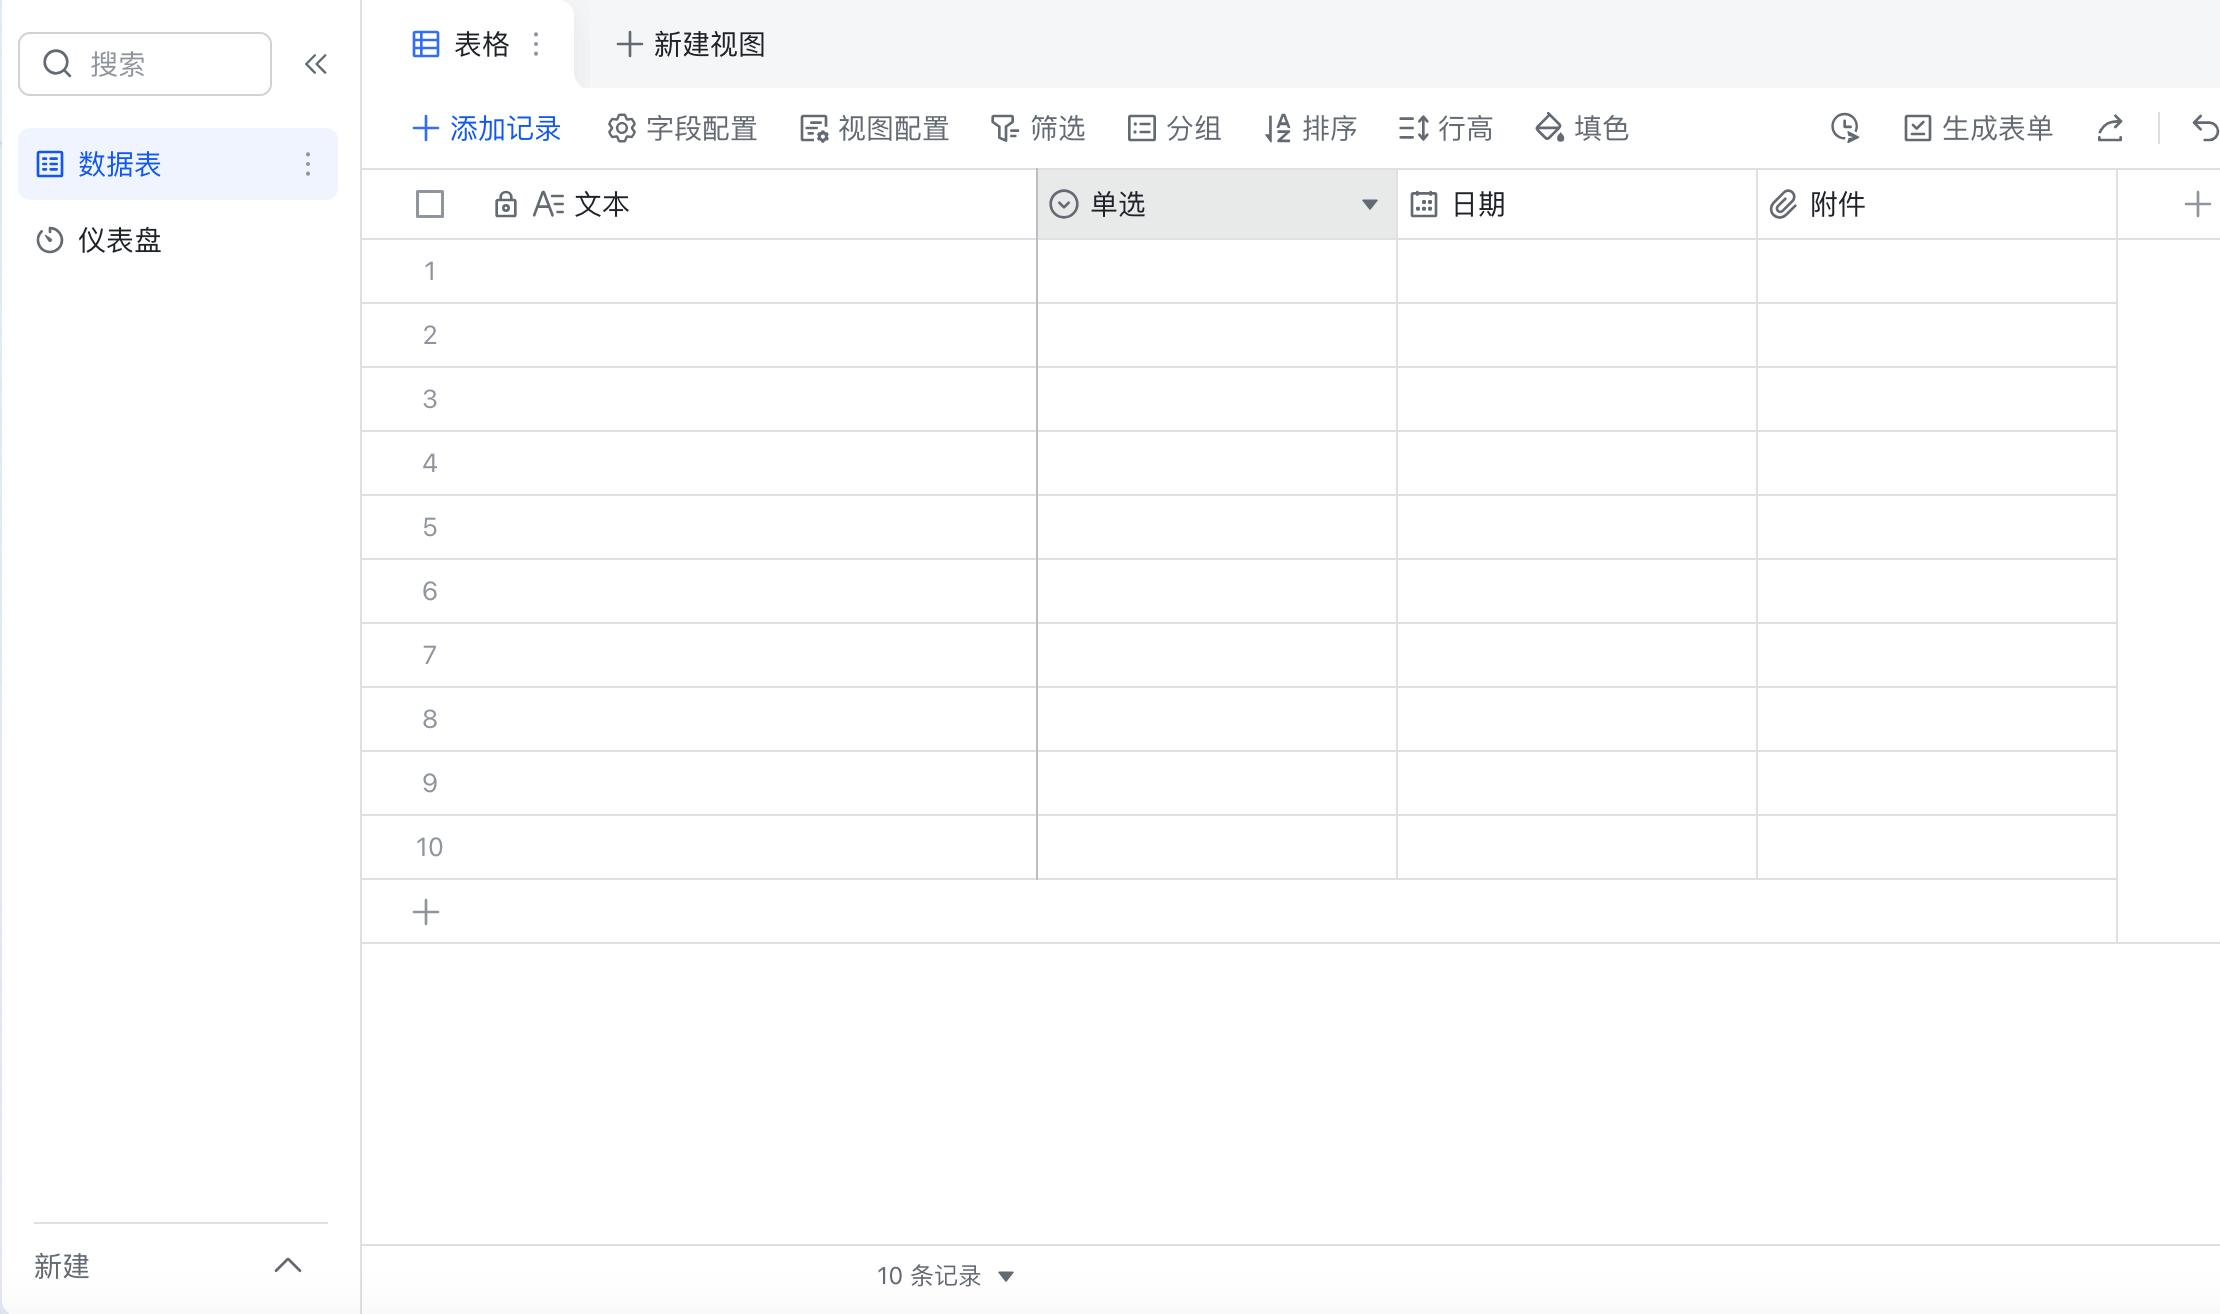Viewport: 2220px width, 1314px height.
Task: Collapse the sidebar with double-chevron icon
Action: click(316, 64)
